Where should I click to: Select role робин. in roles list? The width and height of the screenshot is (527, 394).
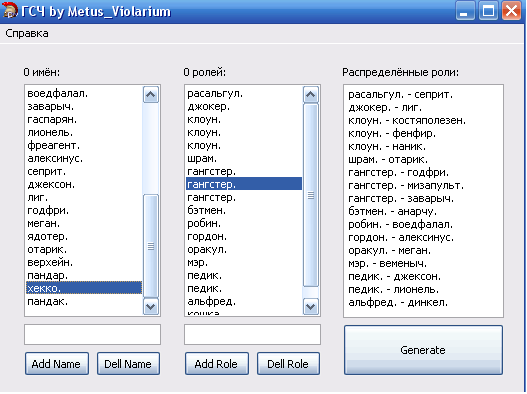coord(244,223)
